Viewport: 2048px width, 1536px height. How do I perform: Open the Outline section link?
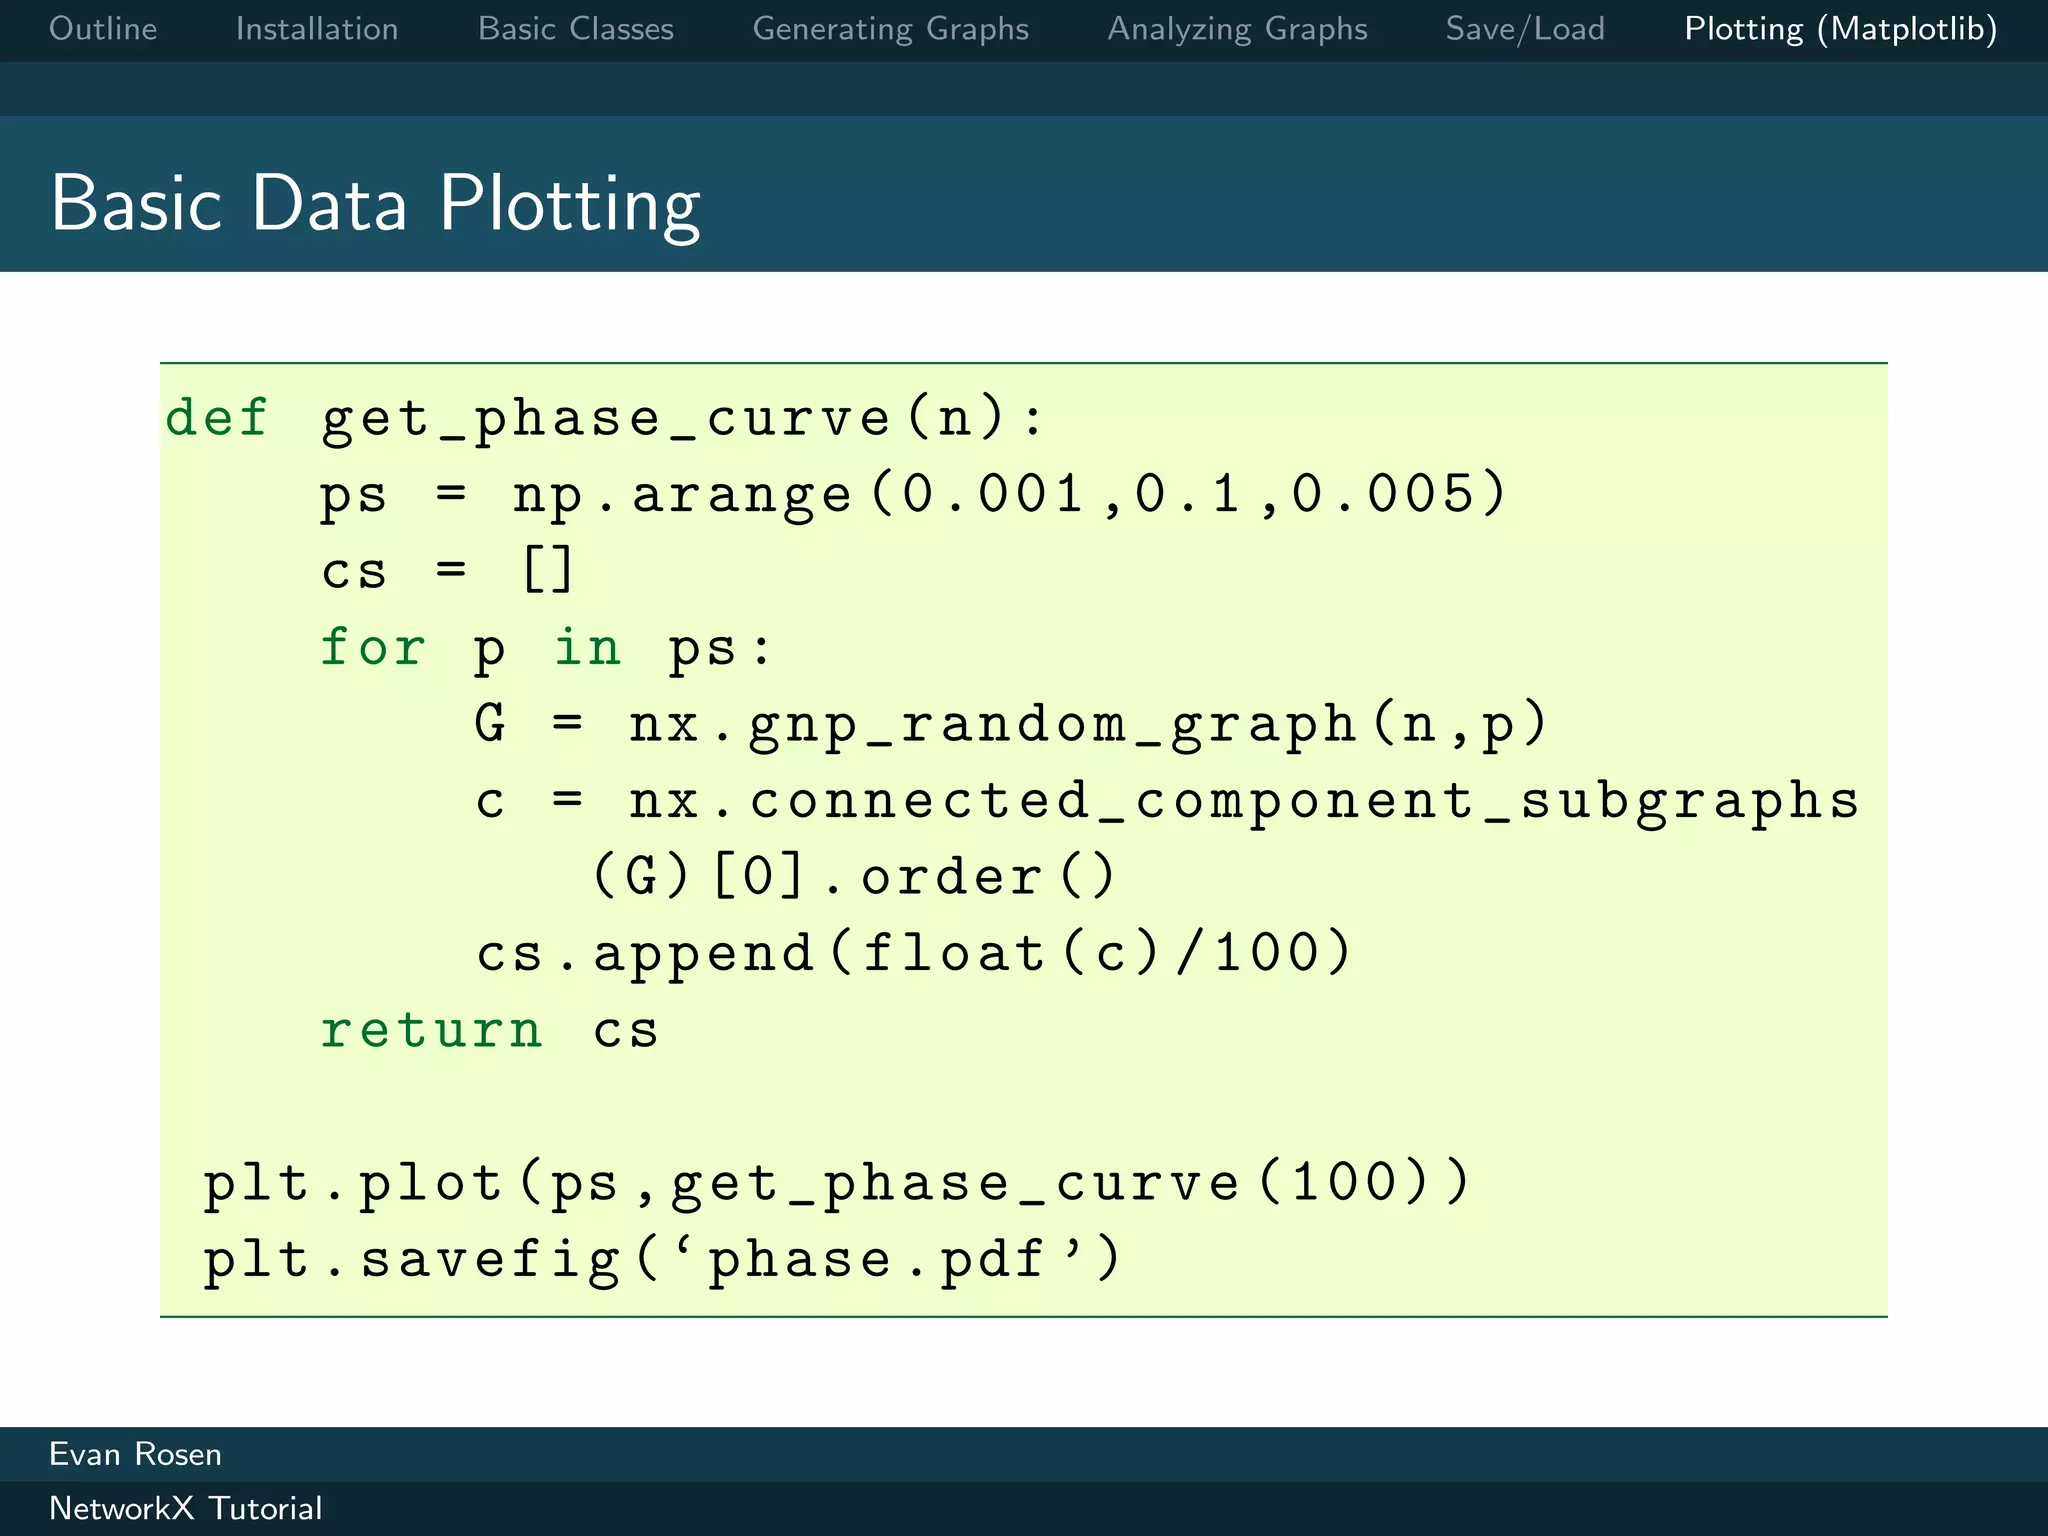pyautogui.click(x=103, y=29)
